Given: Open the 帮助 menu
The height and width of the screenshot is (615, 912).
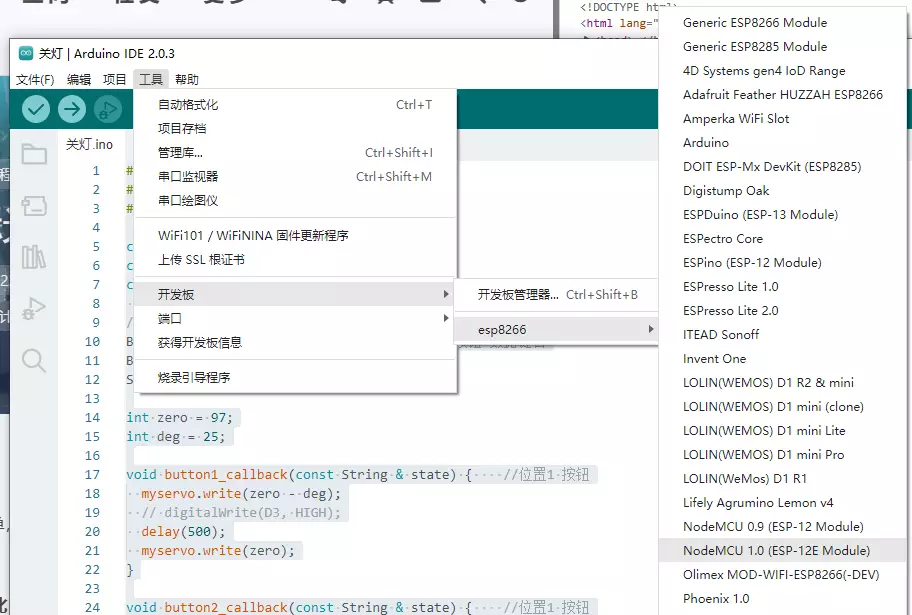Looking at the screenshot, I should (187, 79).
